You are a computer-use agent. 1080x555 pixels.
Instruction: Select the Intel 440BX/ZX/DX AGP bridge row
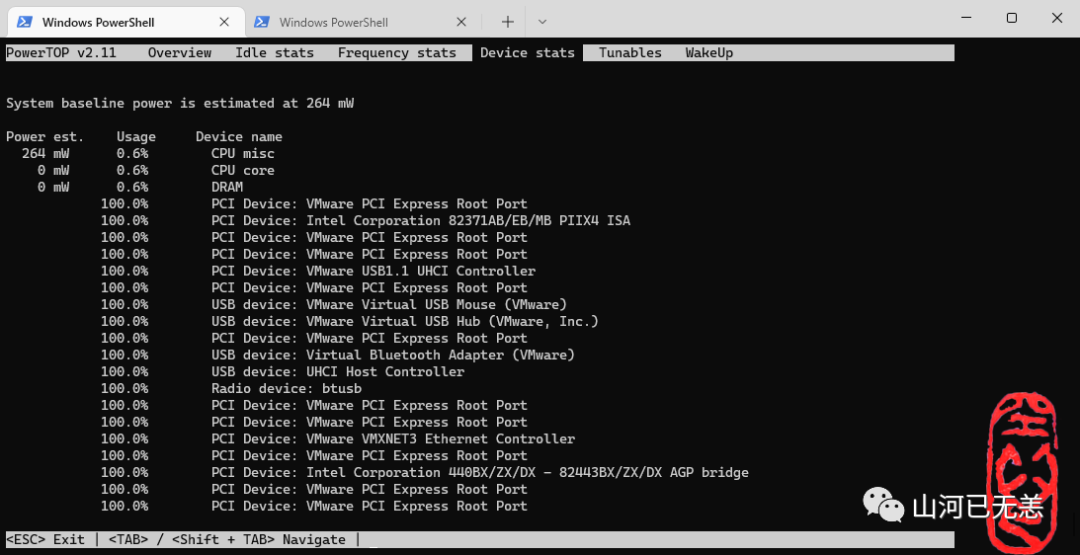click(x=424, y=473)
